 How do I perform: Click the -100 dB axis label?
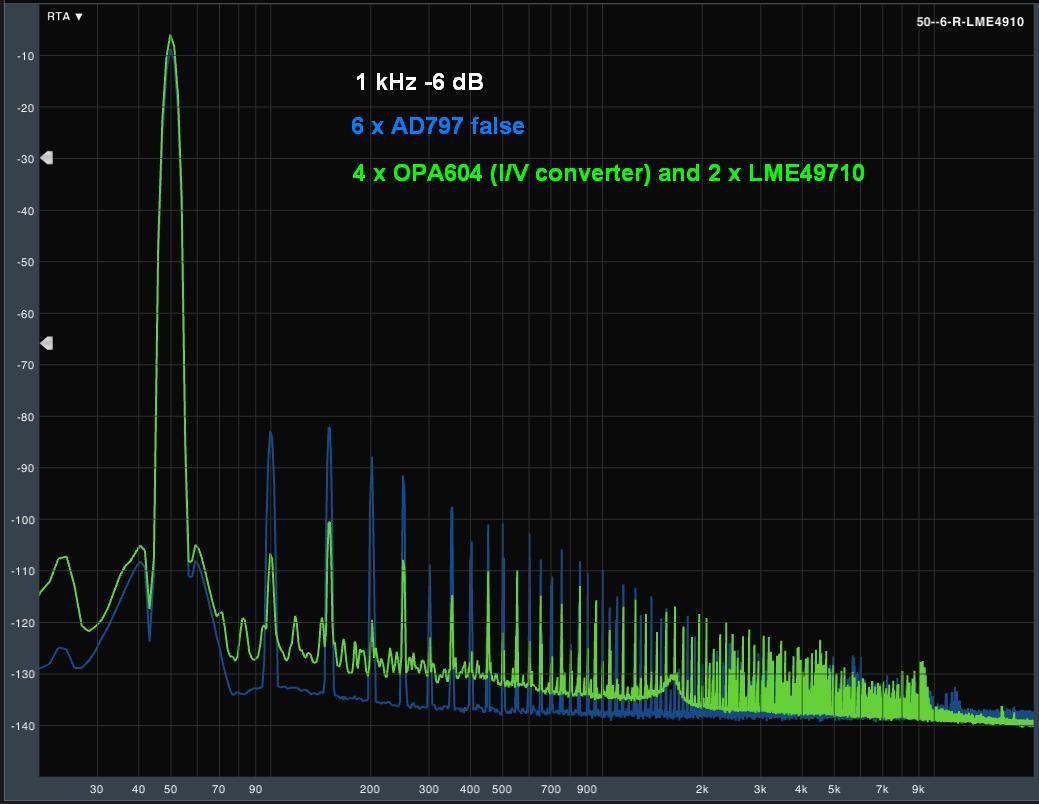23,520
